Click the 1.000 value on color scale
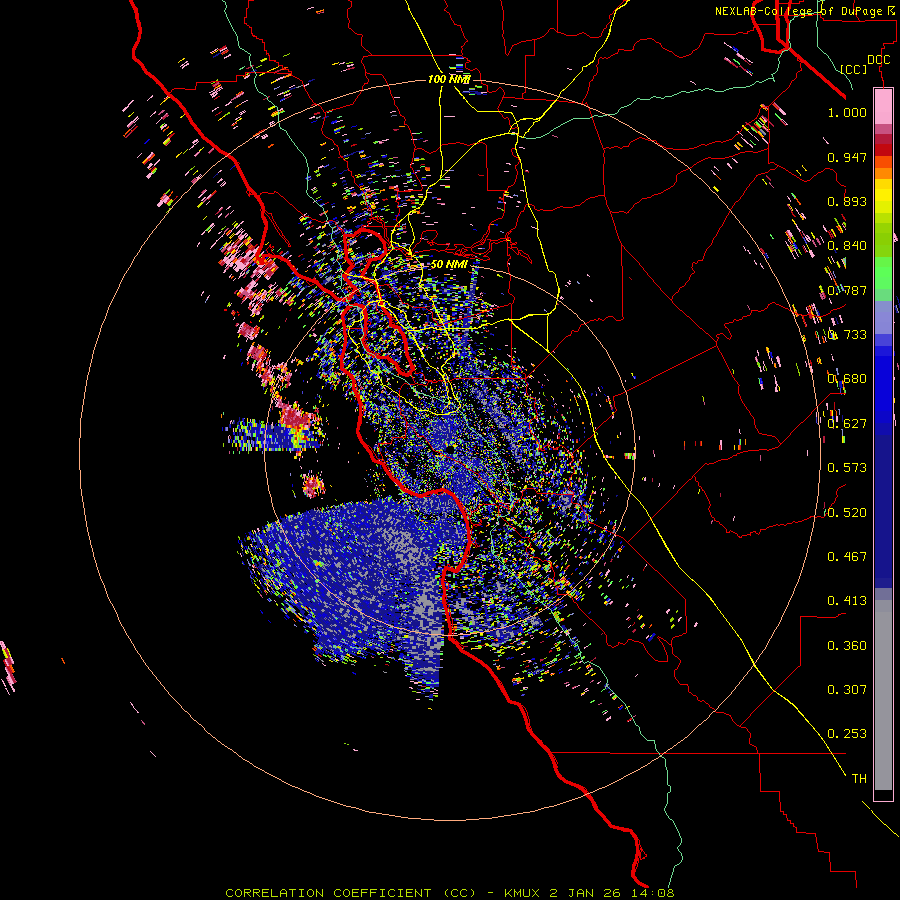Screen dimensions: 900x900 (847, 112)
